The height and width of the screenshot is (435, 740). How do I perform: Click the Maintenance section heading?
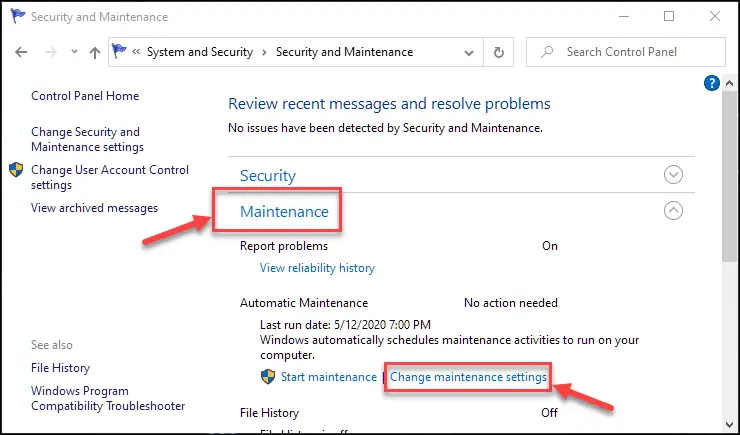coord(284,211)
